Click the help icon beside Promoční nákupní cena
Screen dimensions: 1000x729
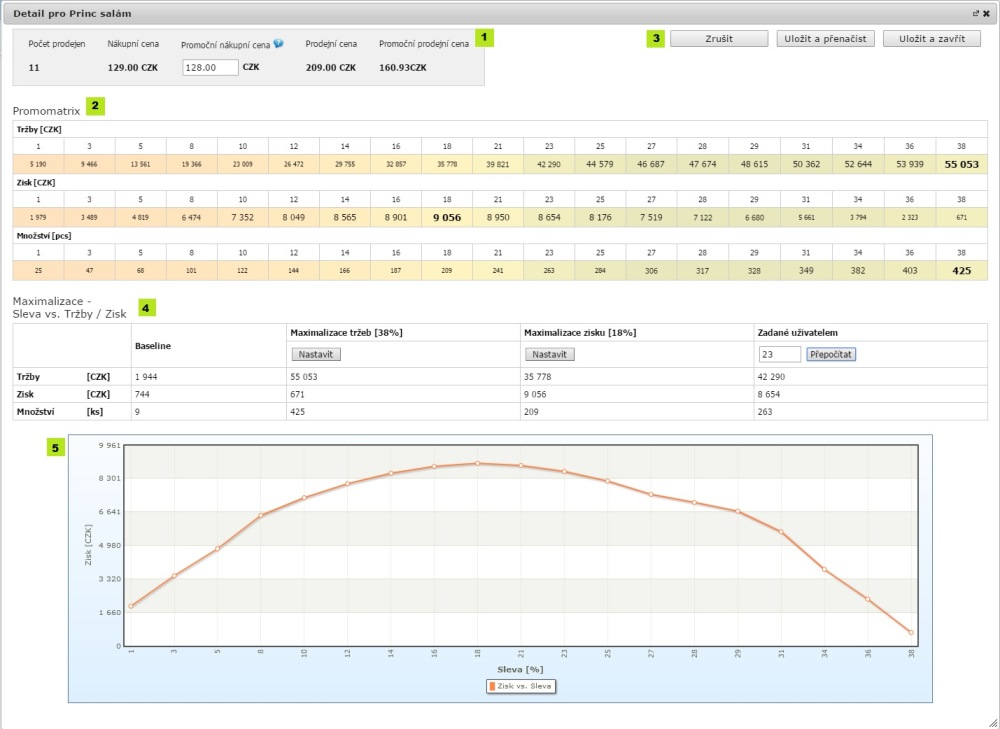[x=277, y=44]
